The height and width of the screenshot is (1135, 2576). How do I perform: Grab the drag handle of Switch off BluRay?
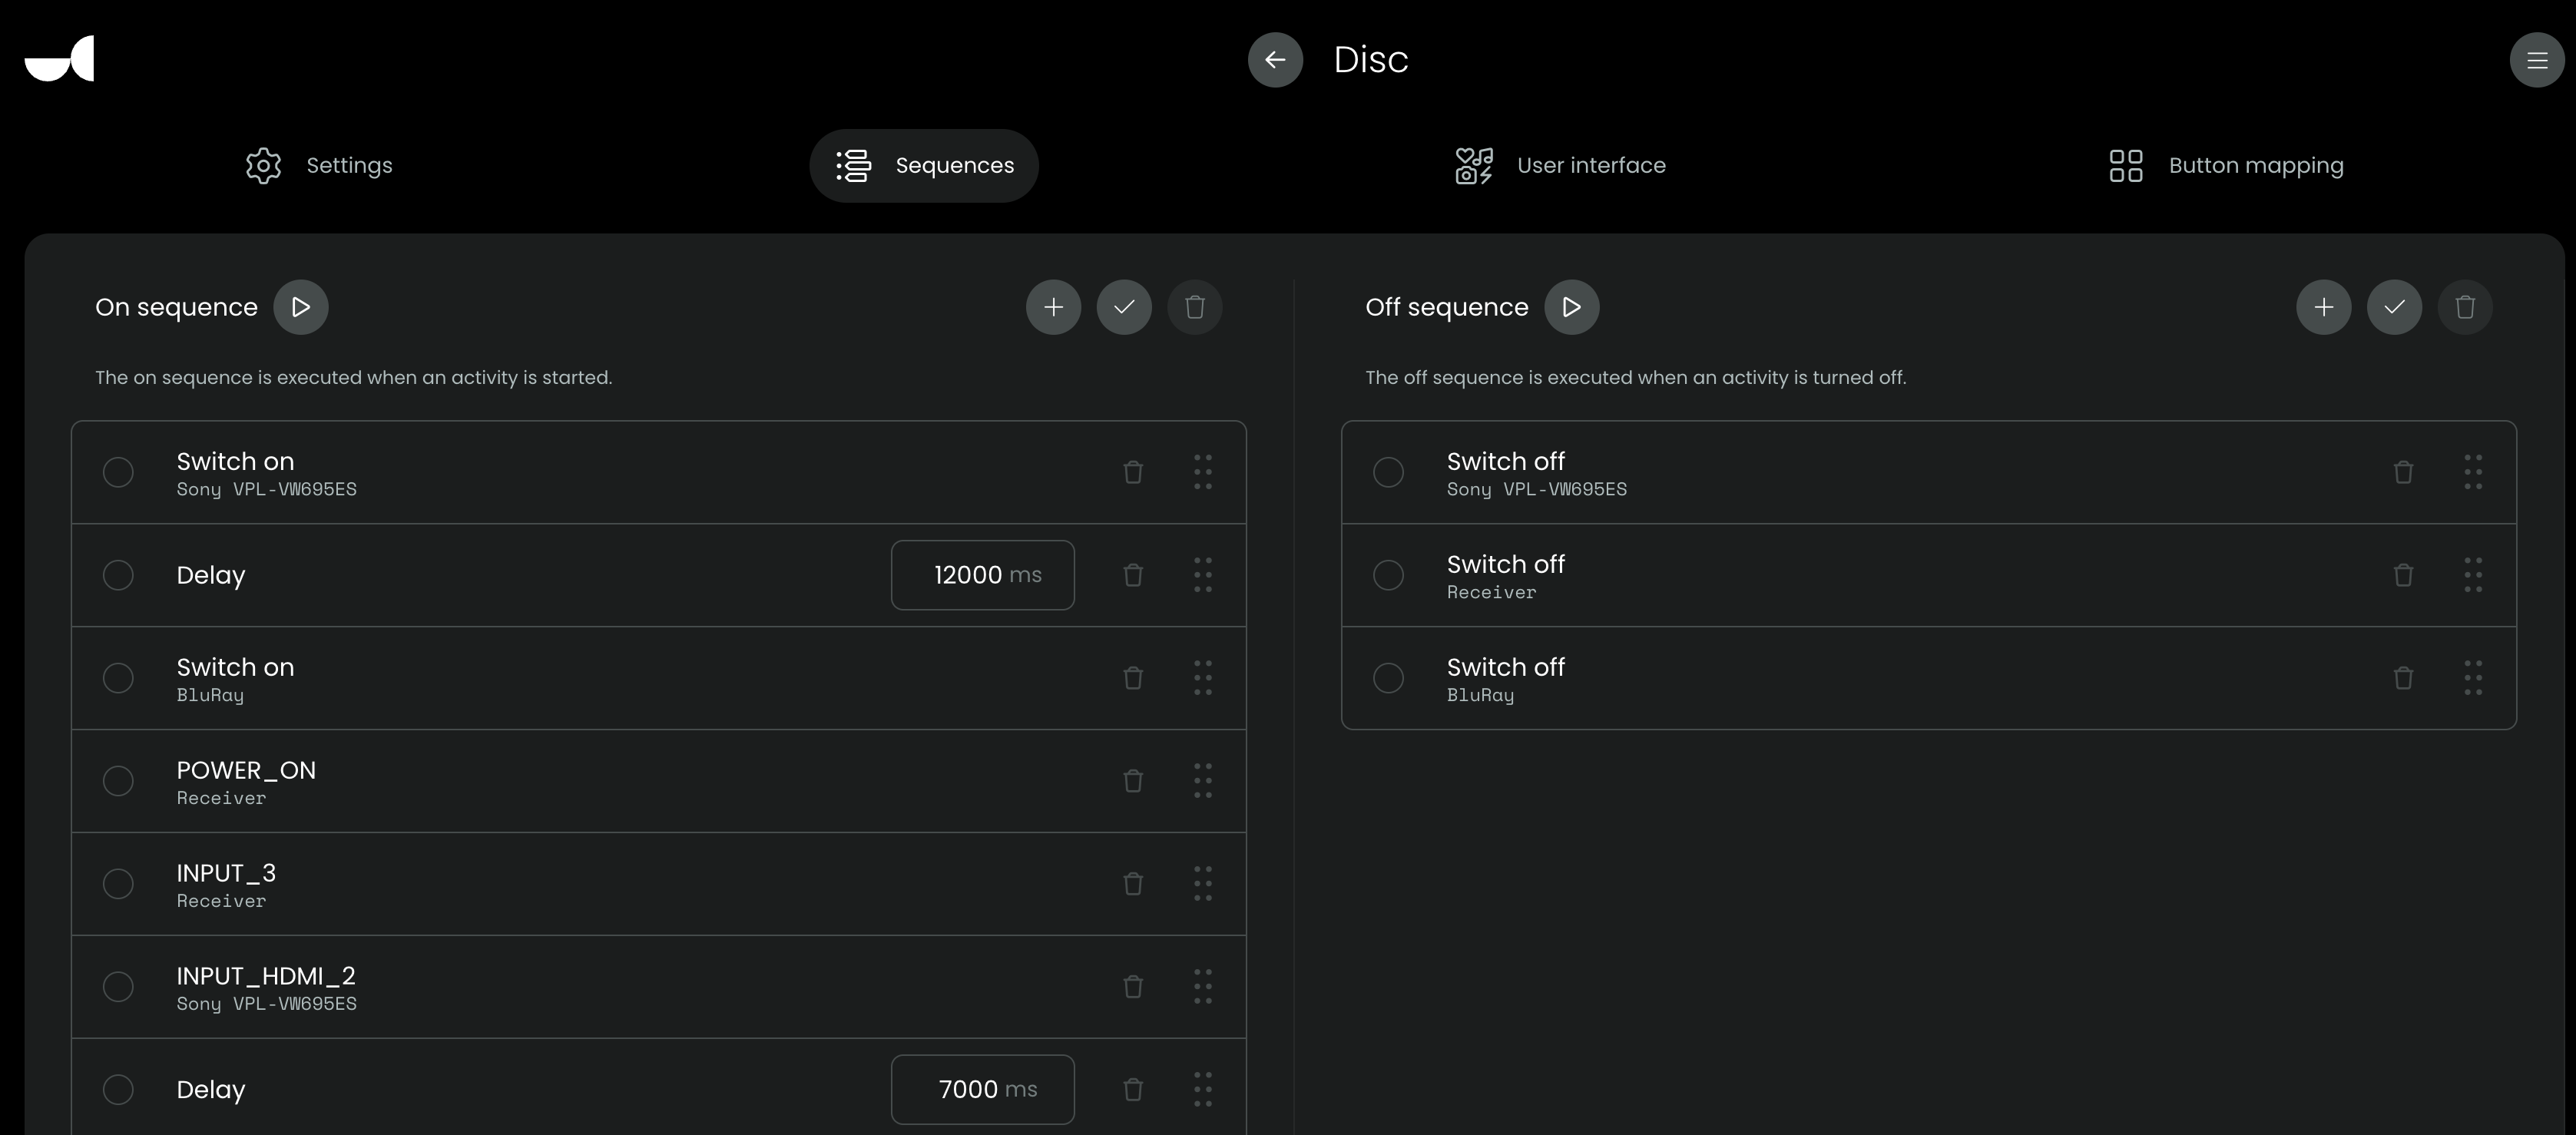2473,678
